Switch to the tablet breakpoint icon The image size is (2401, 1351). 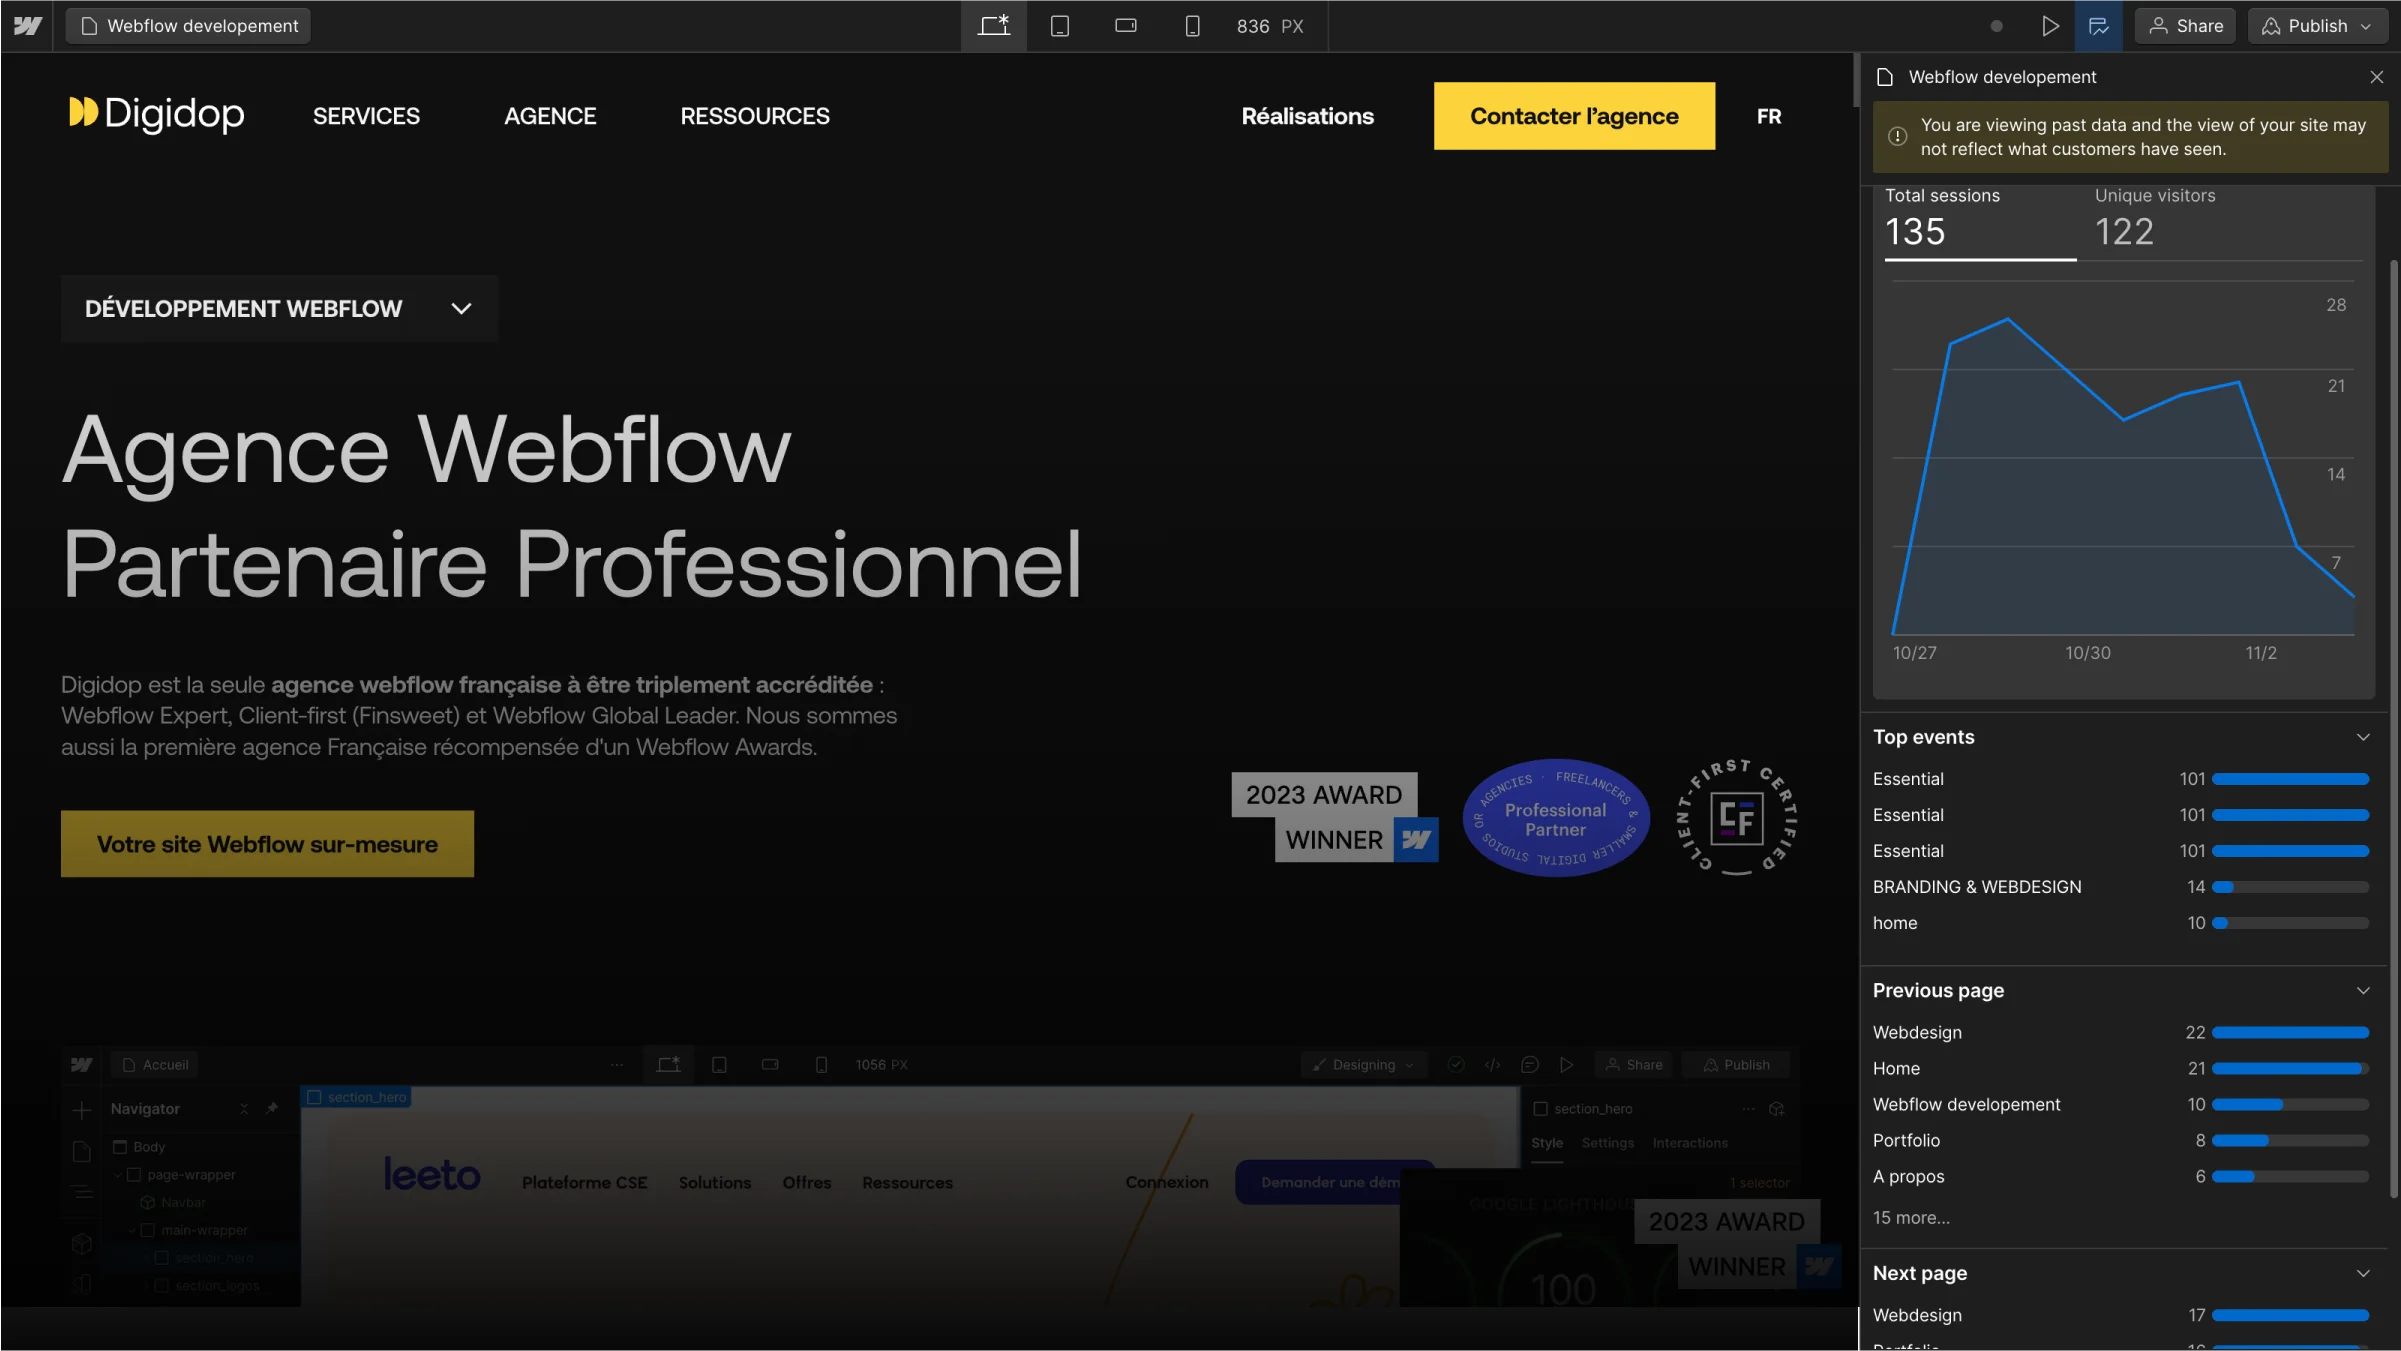(x=1060, y=26)
